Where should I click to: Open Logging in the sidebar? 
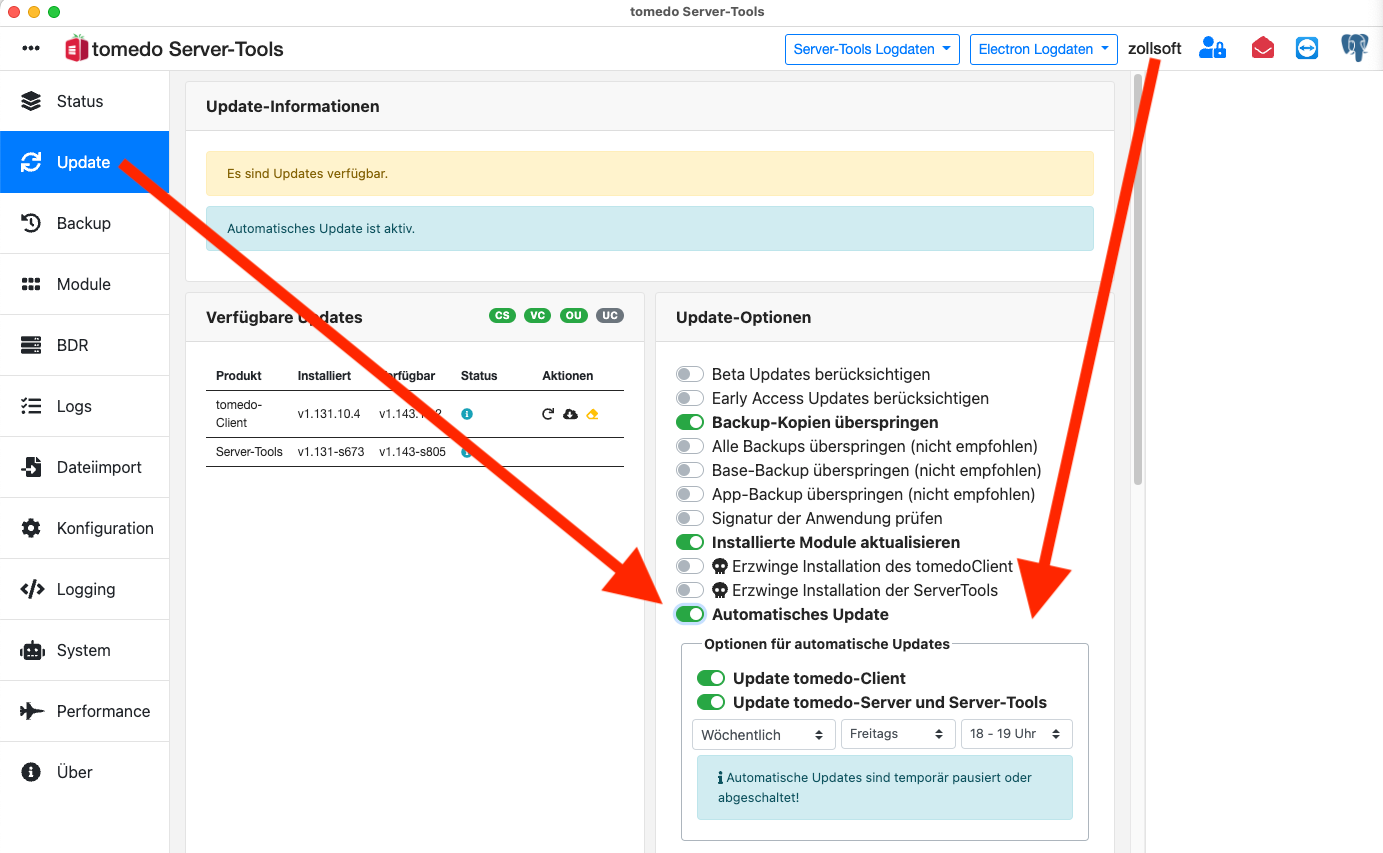(x=84, y=589)
